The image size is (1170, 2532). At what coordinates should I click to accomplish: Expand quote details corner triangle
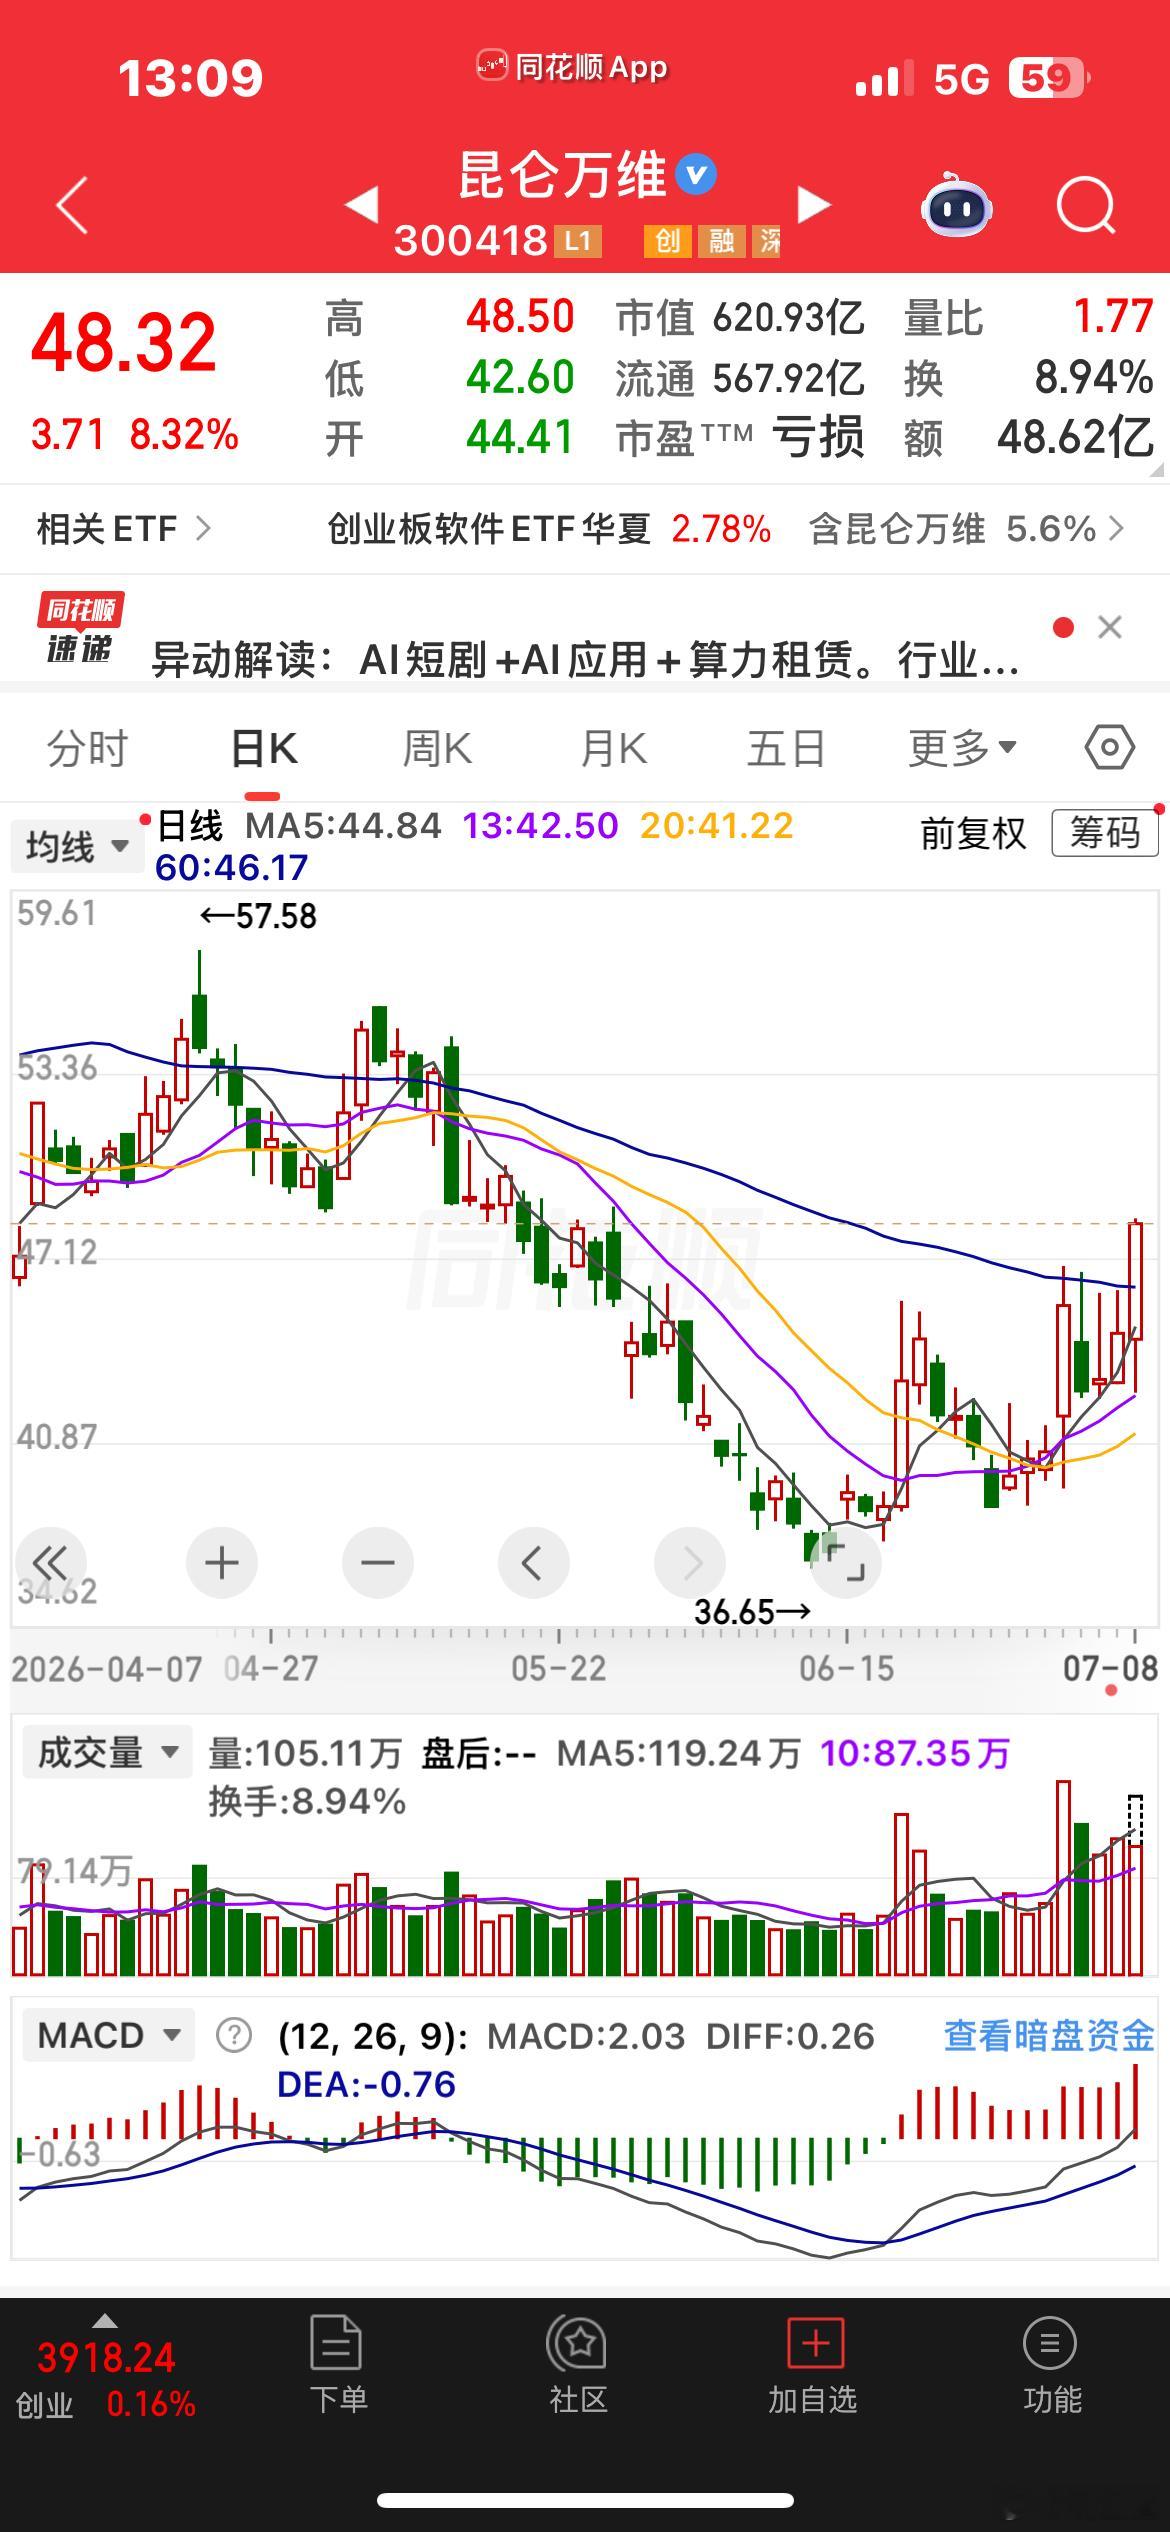point(1157,469)
